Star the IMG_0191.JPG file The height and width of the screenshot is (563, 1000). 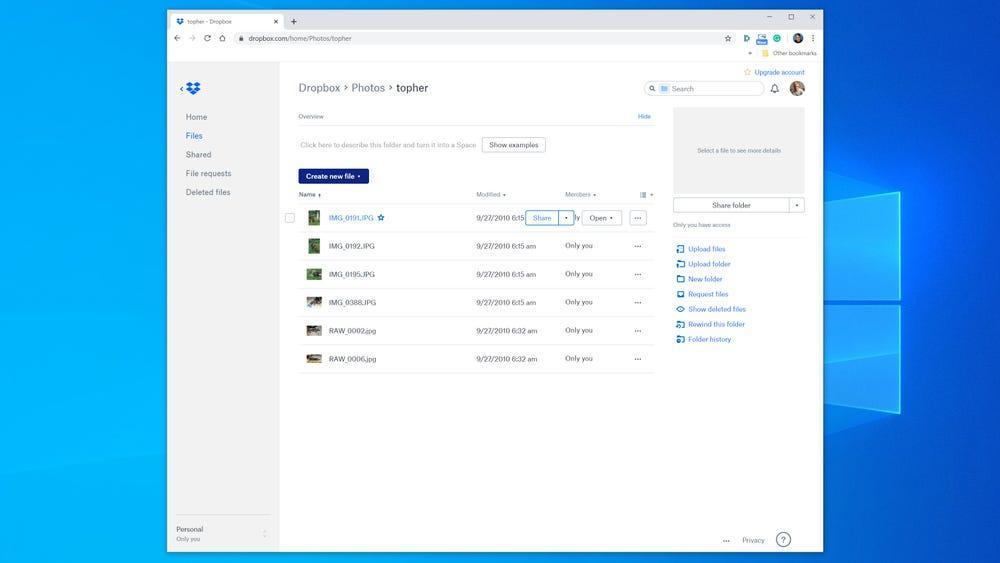pos(381,217)
